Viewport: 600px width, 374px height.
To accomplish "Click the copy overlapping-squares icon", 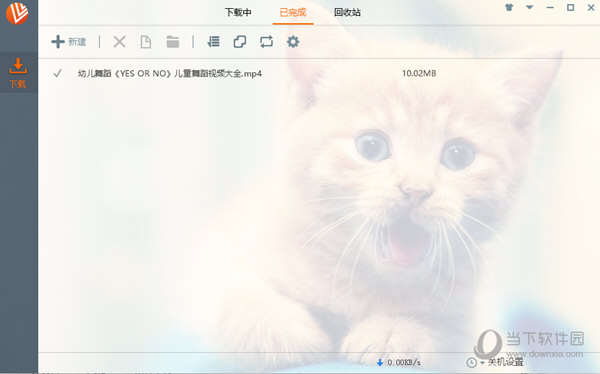I will point(240,41).
